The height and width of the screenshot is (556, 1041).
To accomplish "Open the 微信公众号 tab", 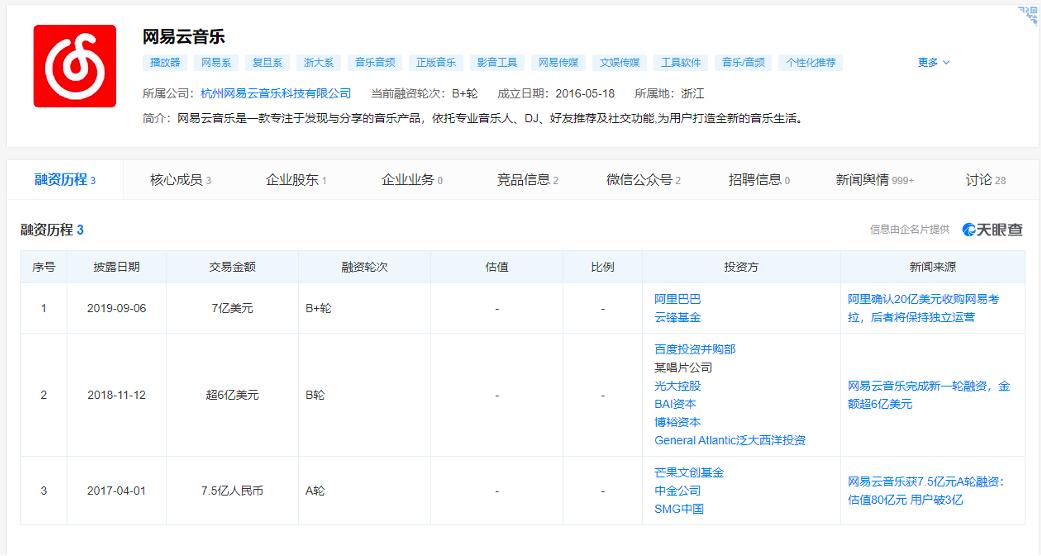I will click(x=643, y=180).
